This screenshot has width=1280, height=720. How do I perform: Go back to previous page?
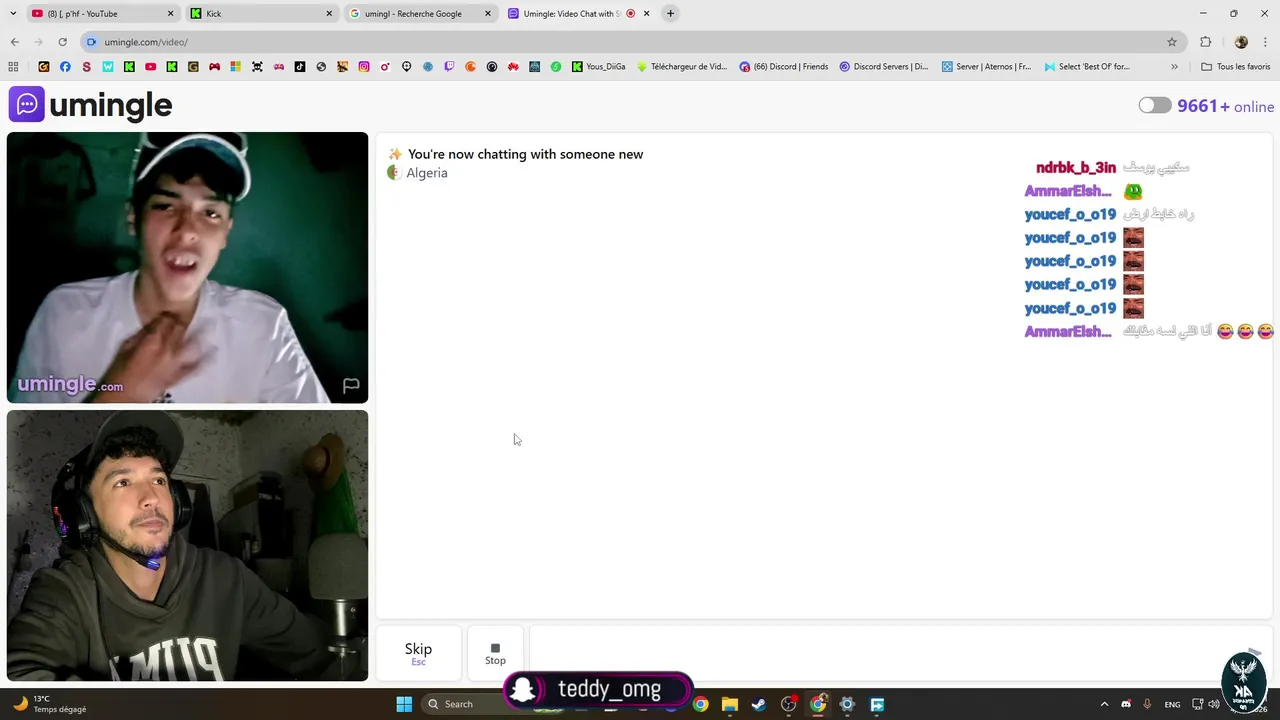pyautogui.click(x=15, y=42)
